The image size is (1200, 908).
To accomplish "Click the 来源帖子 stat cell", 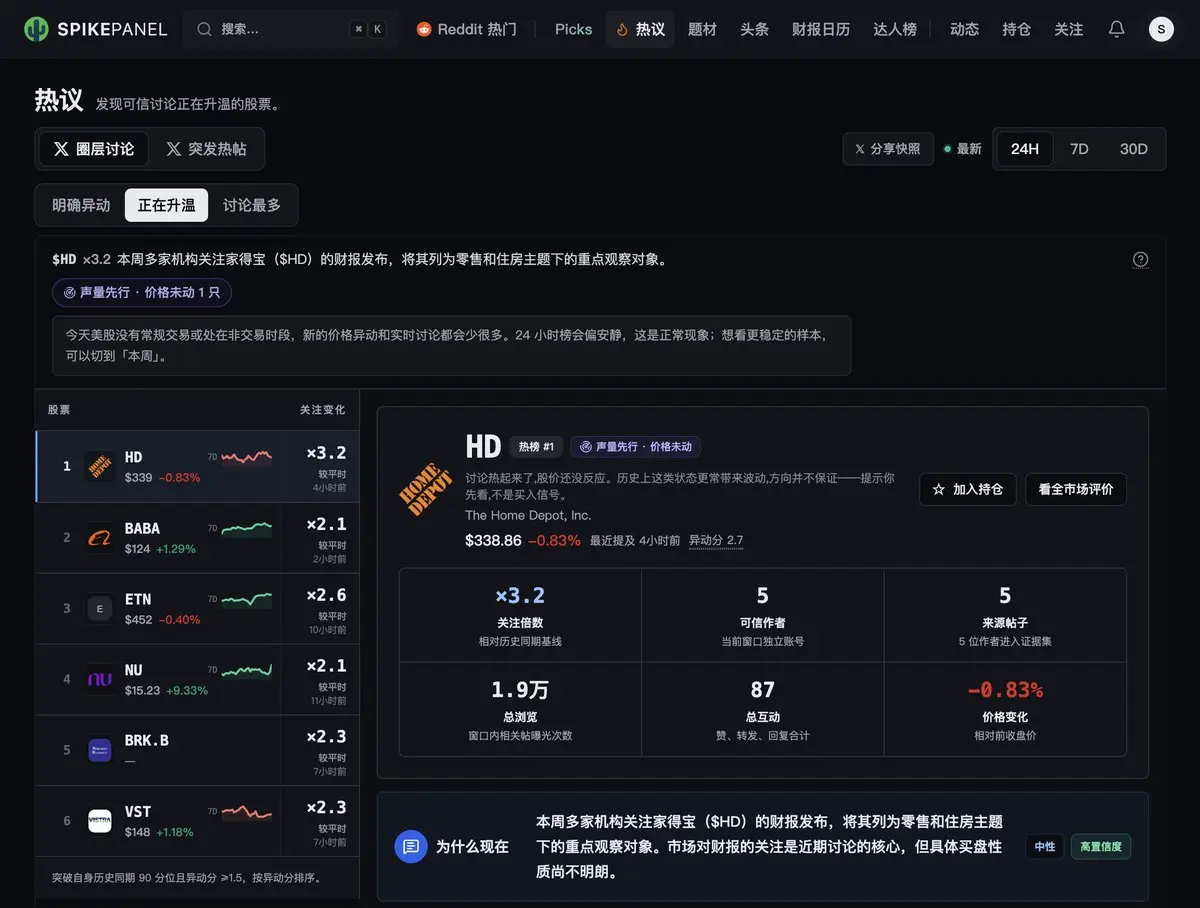I will point(1005,615).
